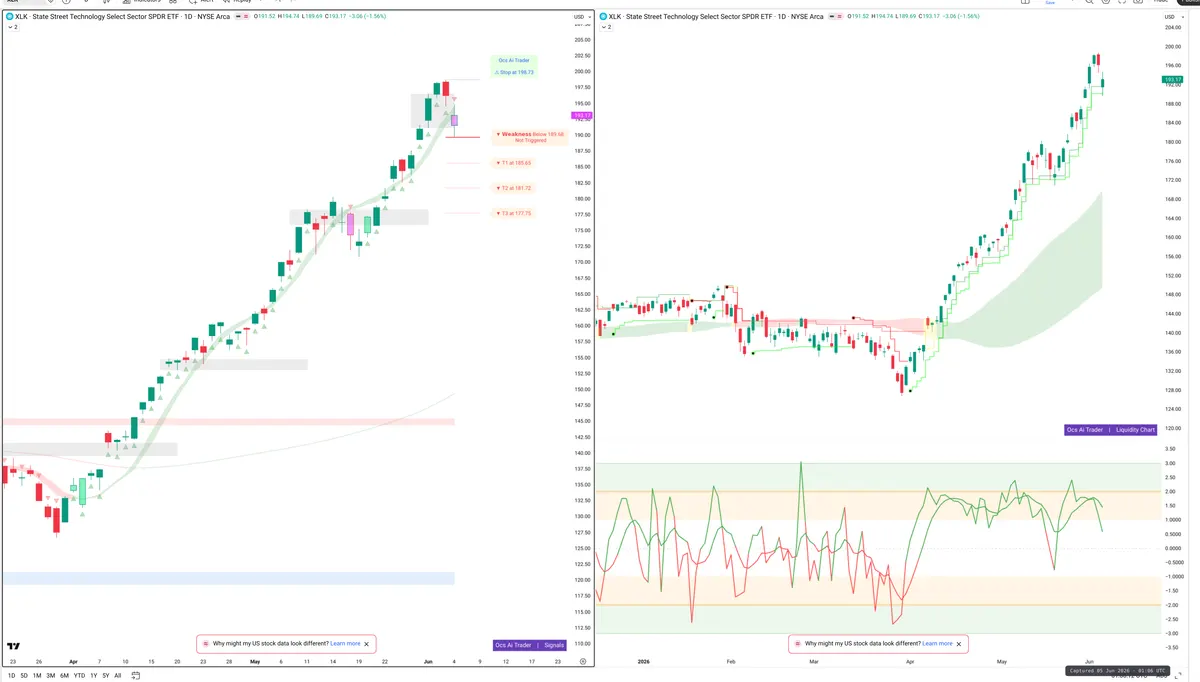Click the Ocs Ai Trader Signals badge
Image resolution: width=1200 pixels, height=682 pixels.
pos(530,645)
